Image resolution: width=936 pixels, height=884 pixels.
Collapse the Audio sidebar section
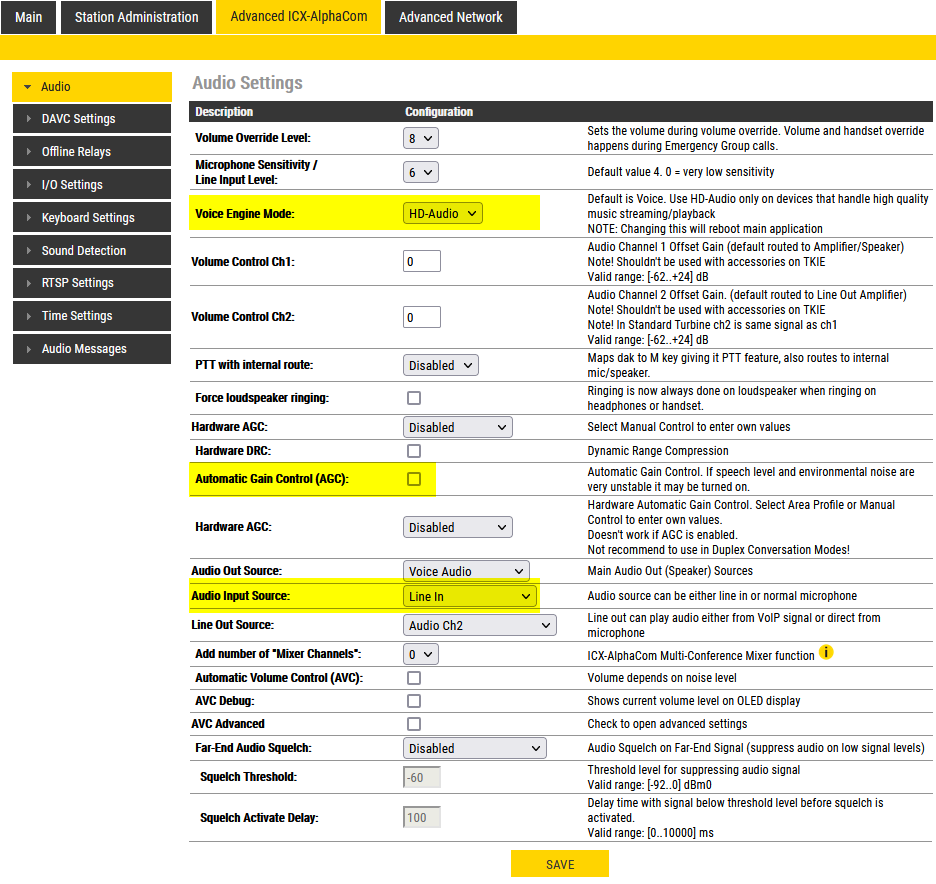(28, 87)
